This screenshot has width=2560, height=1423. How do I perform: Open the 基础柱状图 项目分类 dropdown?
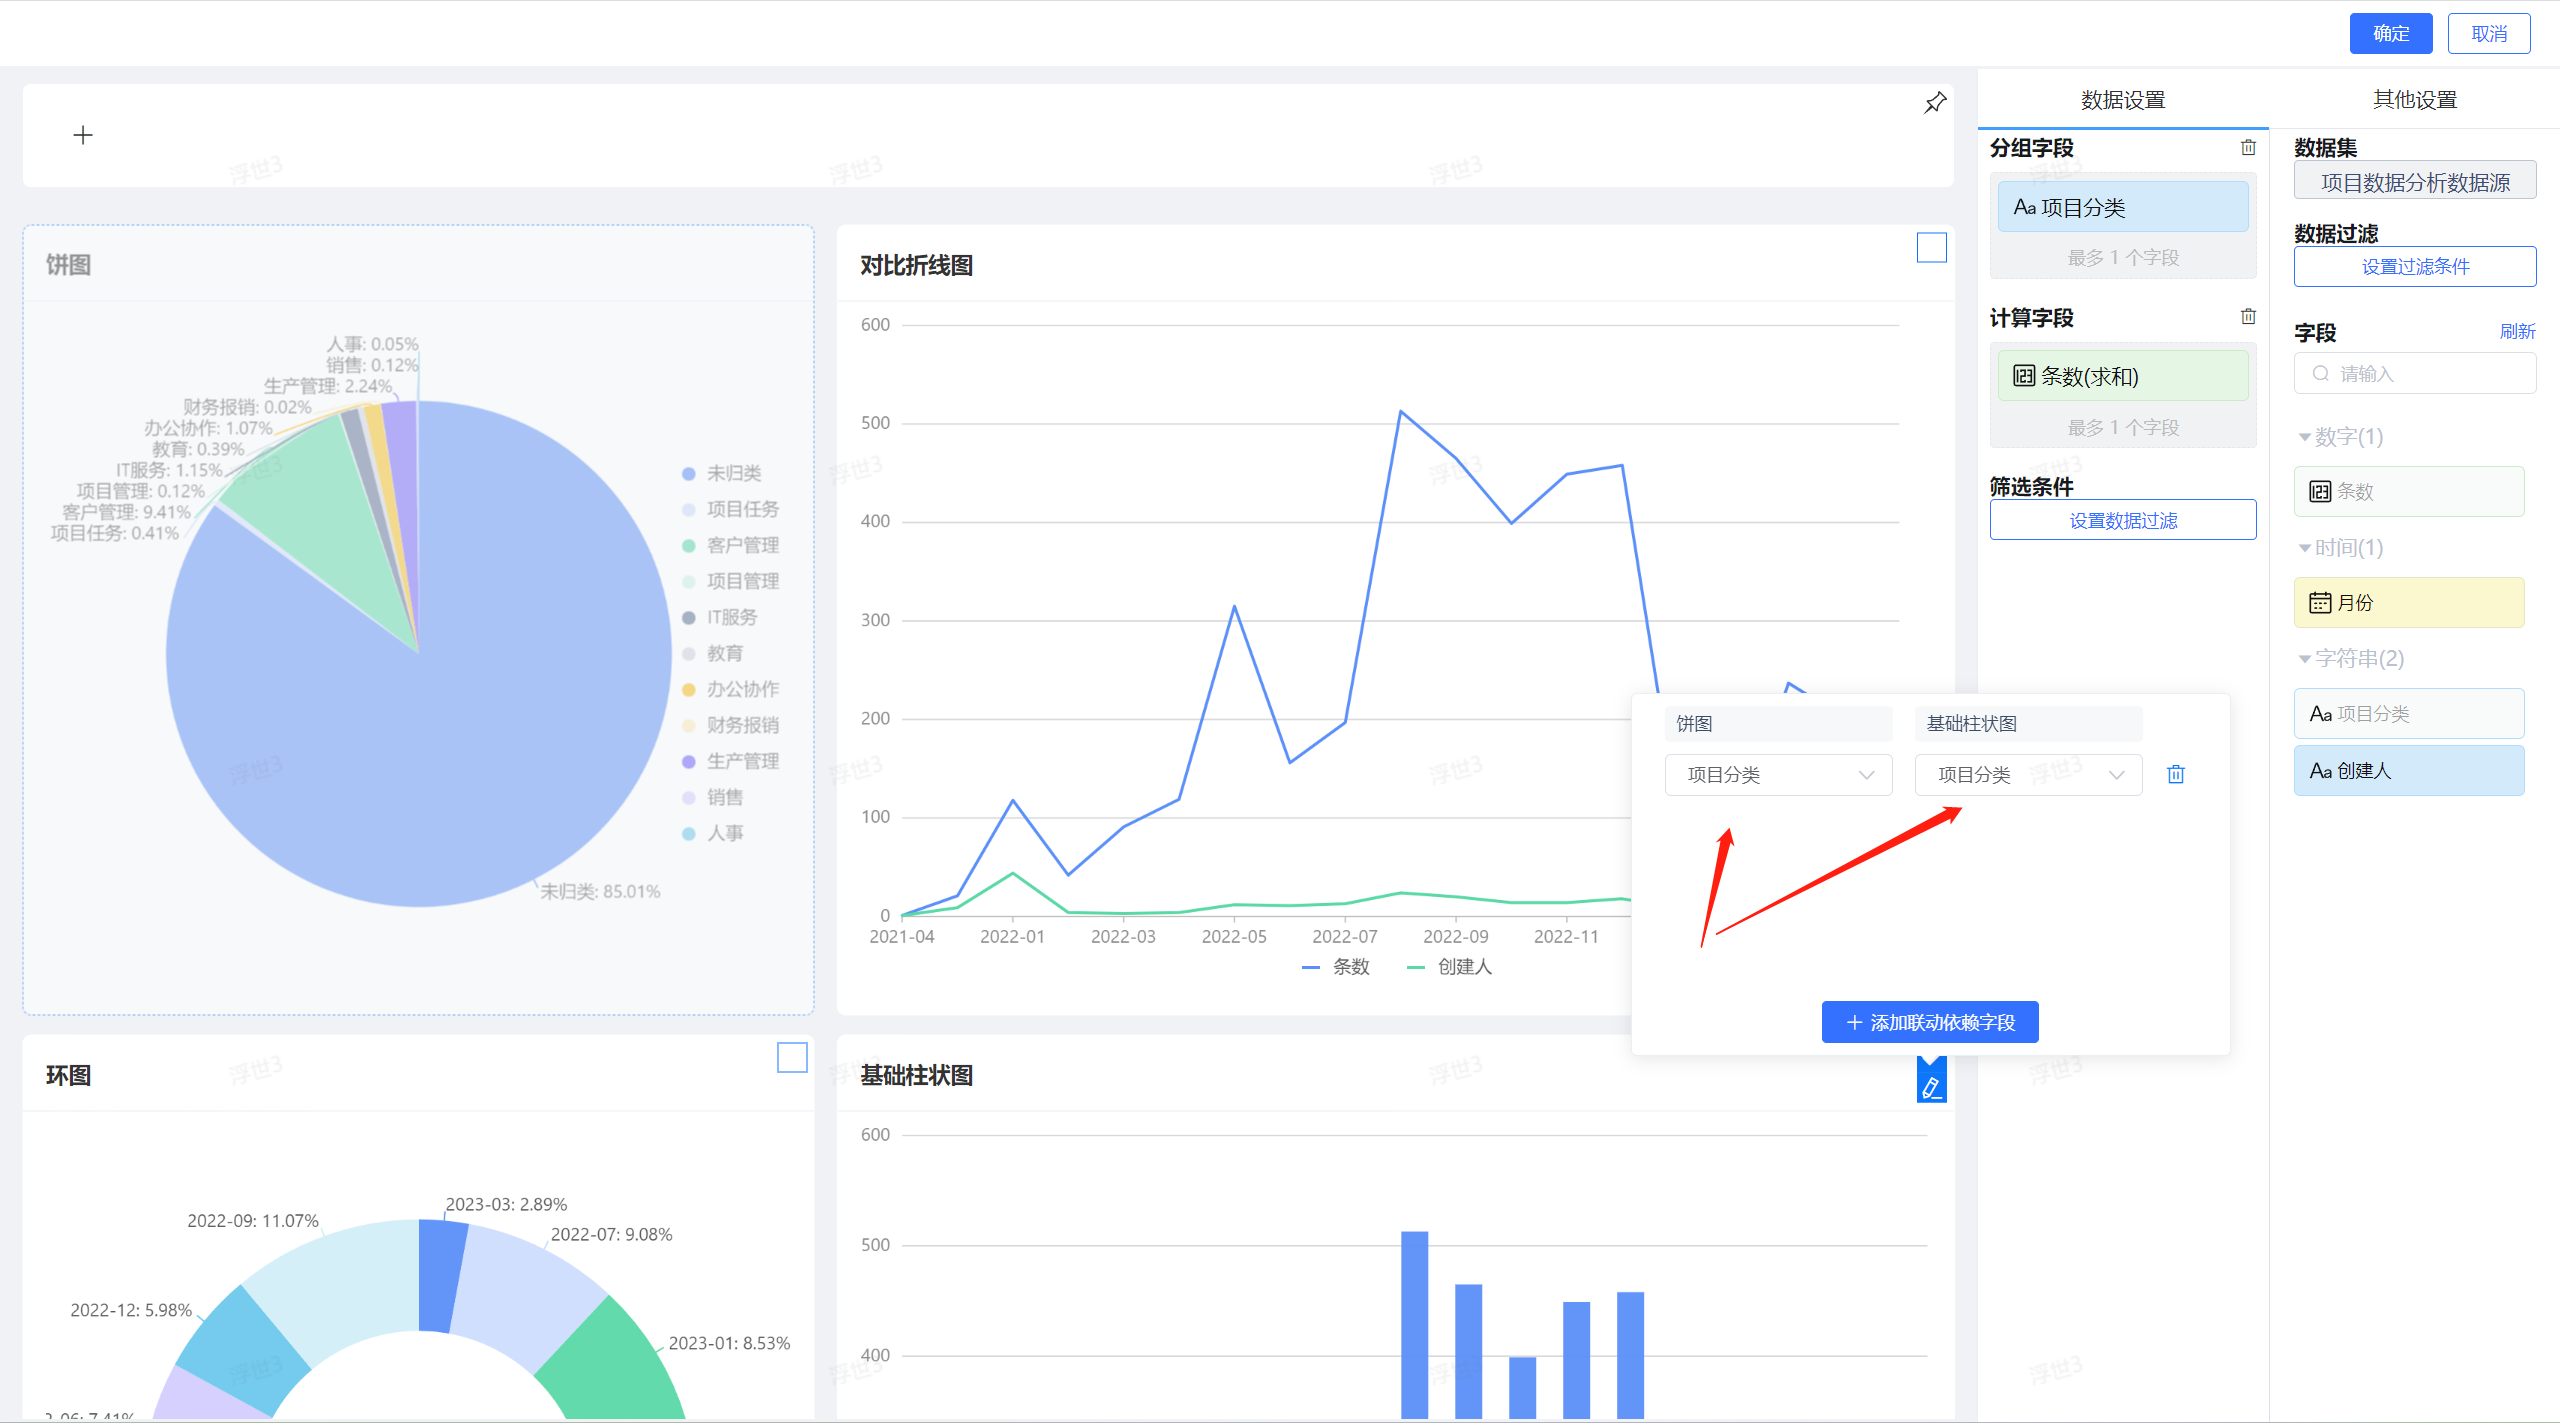[2028, 775]
